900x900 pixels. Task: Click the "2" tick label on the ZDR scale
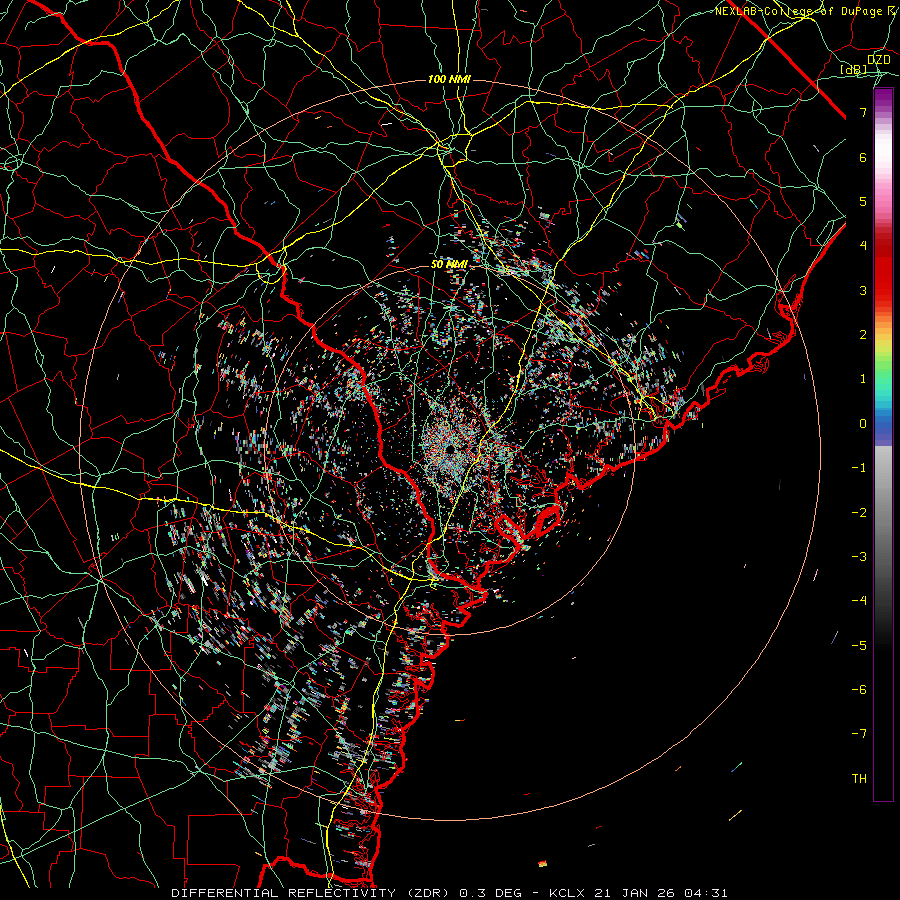pos(863,335)
